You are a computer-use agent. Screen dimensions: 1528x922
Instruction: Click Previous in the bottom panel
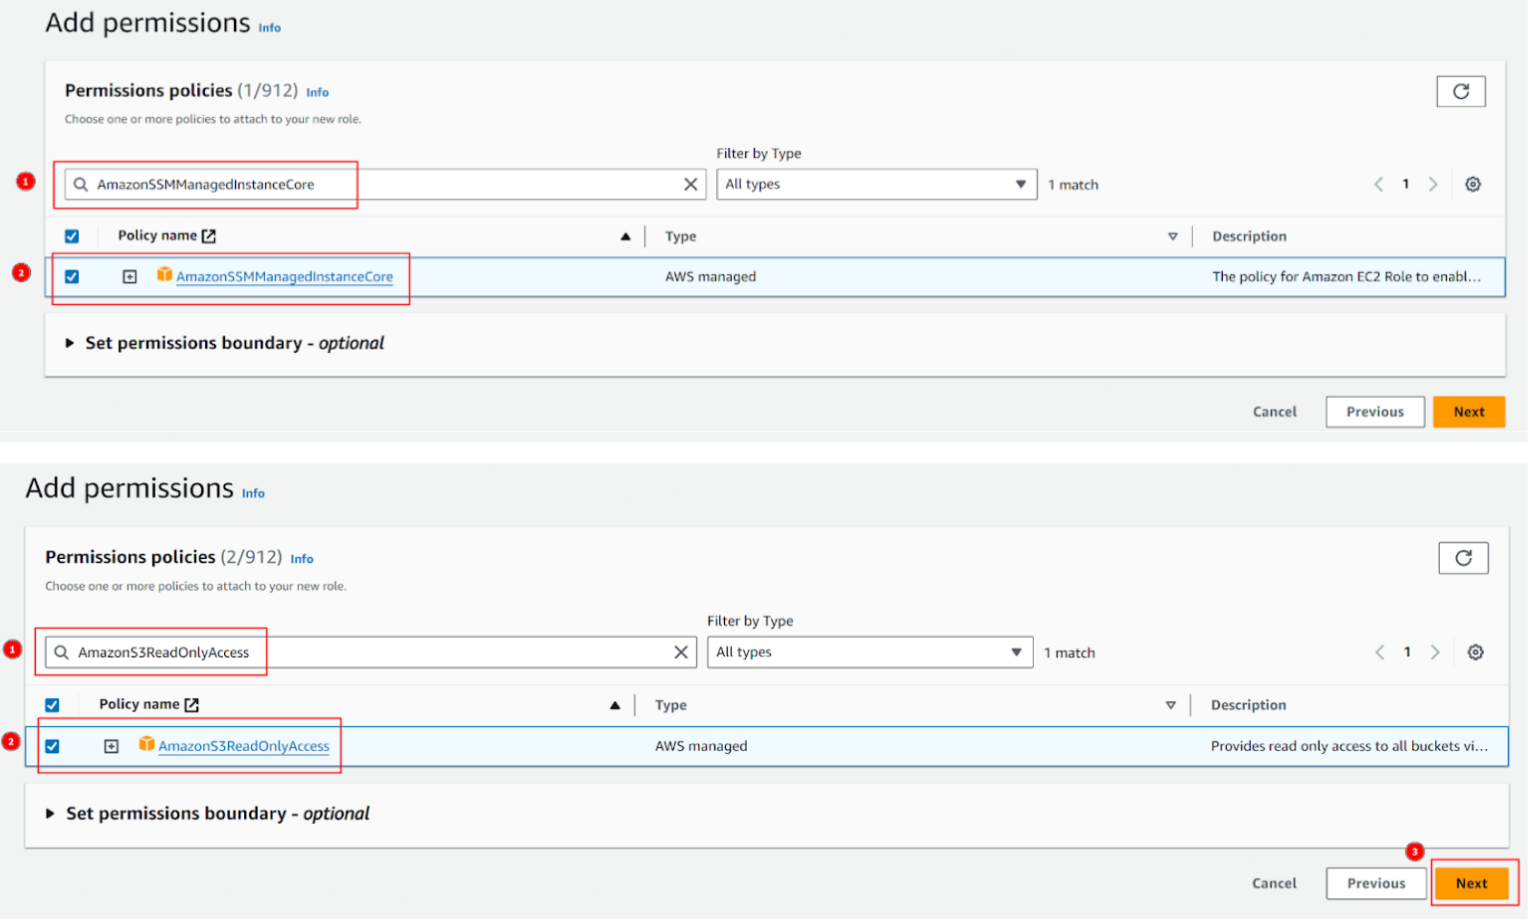pyautogui.click(x=1376, y=883)
